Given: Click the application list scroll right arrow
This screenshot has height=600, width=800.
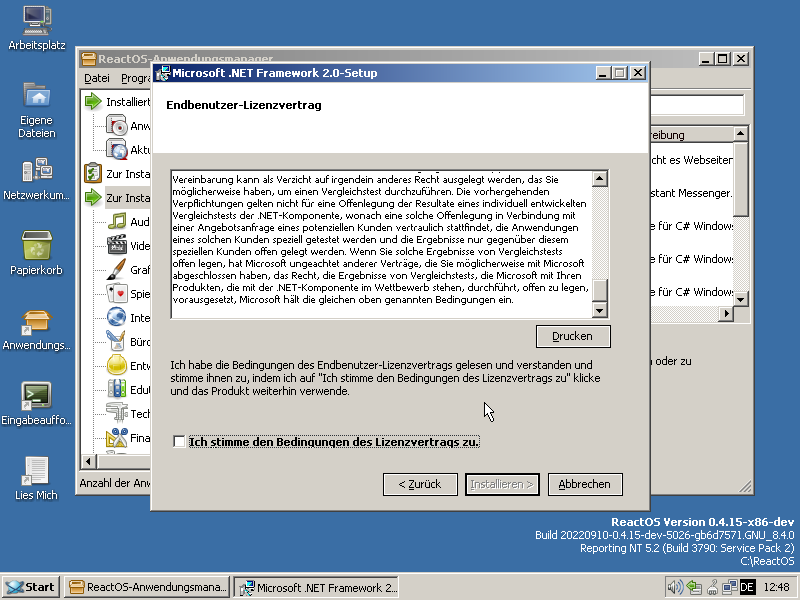Looking at the screenshot, I should (x=726, y=313).
